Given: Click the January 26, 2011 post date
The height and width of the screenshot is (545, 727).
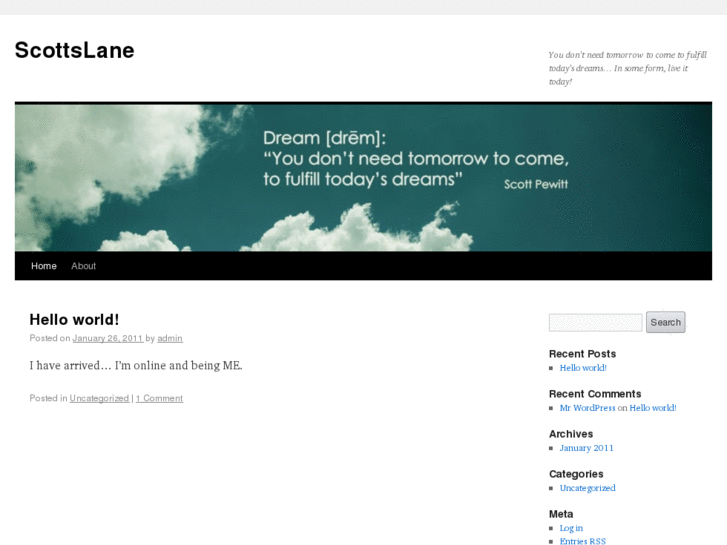Looking at the screenshot, I should click(x=108, y=338).
